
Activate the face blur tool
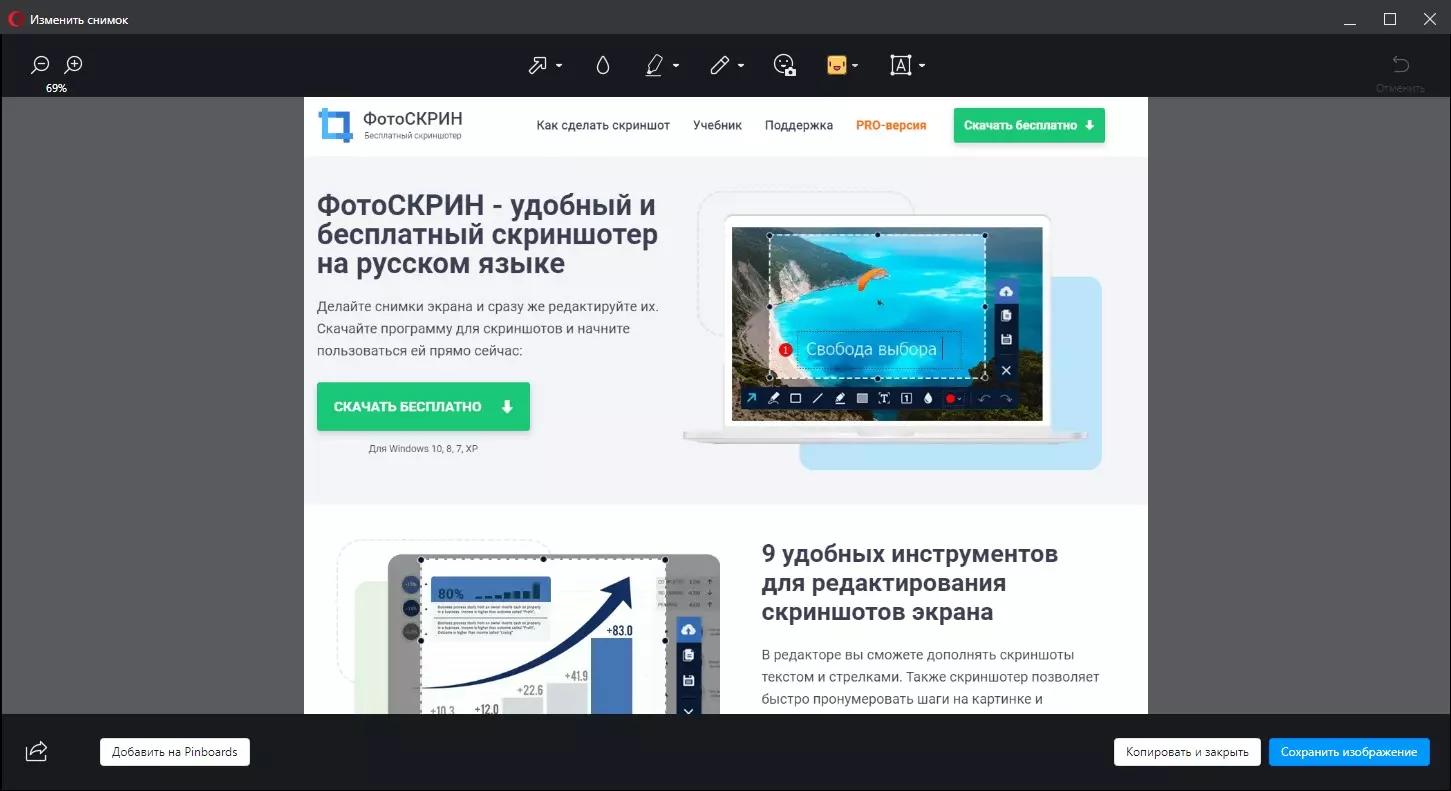785,64
